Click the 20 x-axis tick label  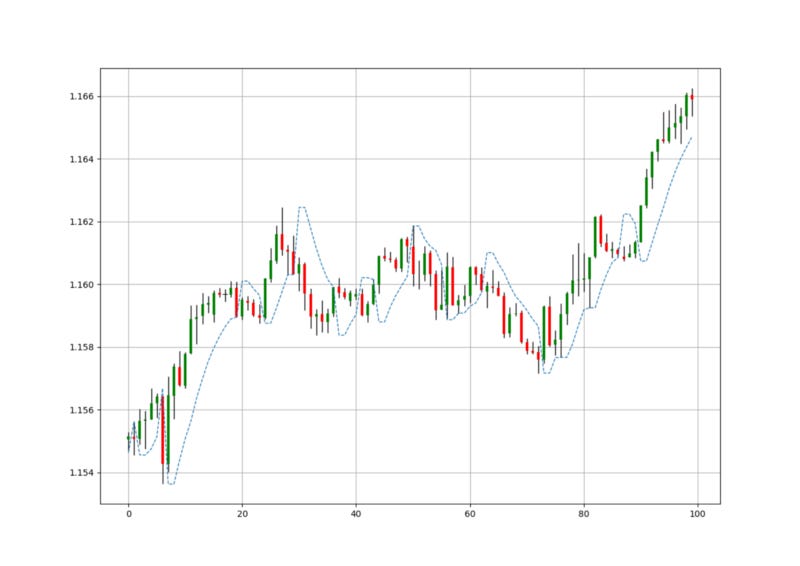click(242, 514)
